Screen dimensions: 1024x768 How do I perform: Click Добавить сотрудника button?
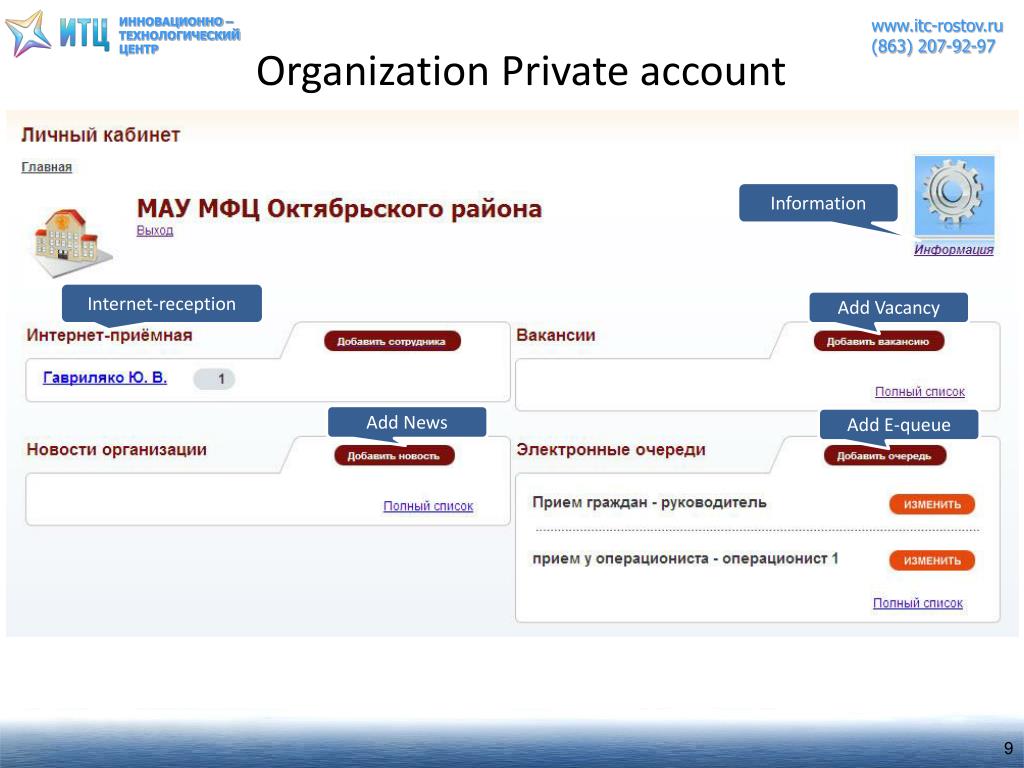point(392,341)
